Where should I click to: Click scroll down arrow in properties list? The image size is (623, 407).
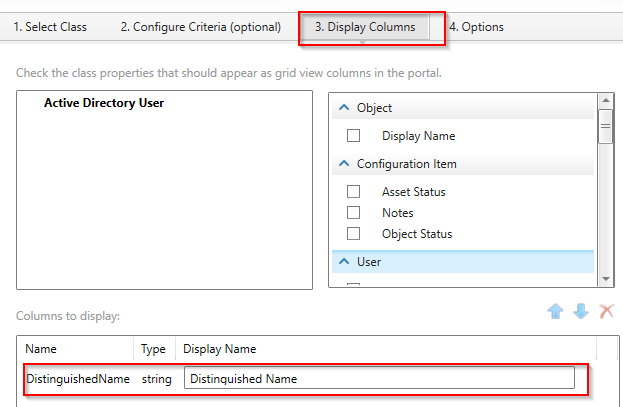(606, 279)
